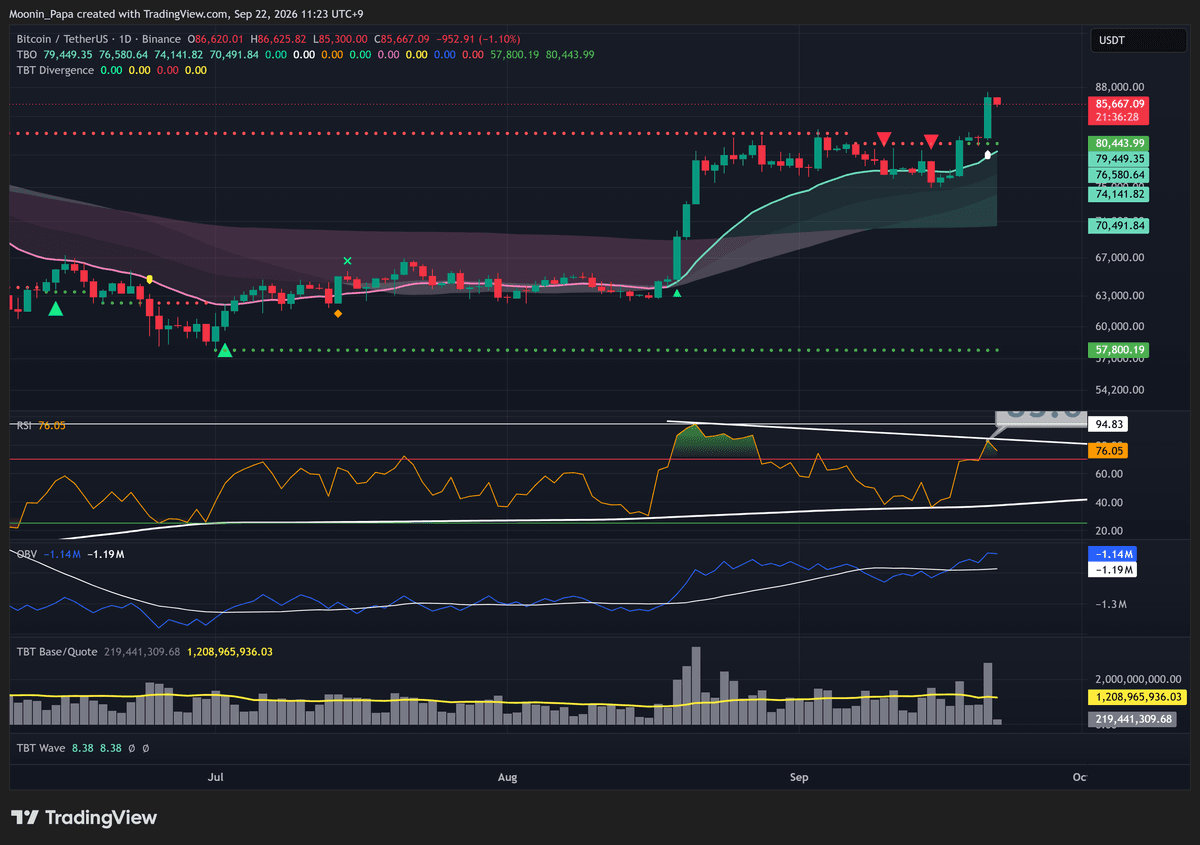
Task: Select the OBV pane legend label
Action: (x=26, y=554)
